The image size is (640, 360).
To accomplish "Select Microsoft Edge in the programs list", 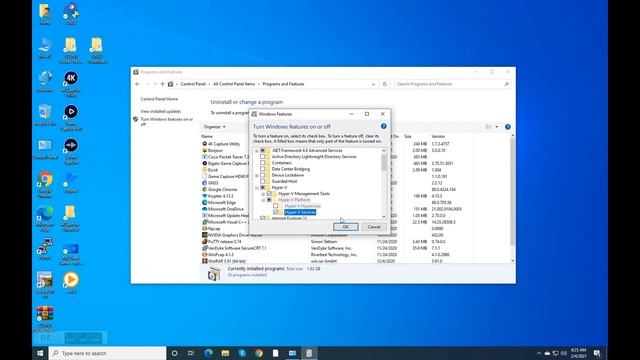I will click(x=222, y=202).
